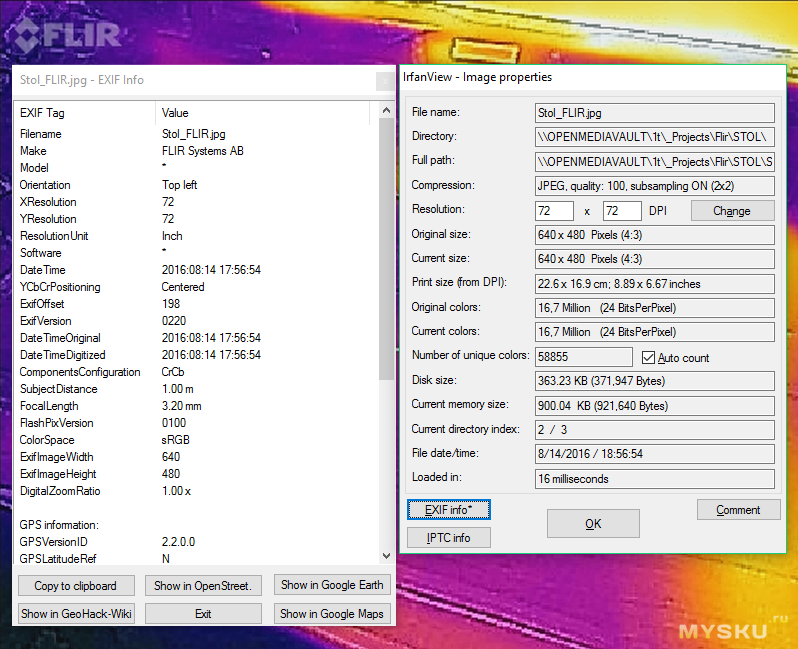Screen dimensions: 798x649
Task: Click the Current size field
Action: 655,259
